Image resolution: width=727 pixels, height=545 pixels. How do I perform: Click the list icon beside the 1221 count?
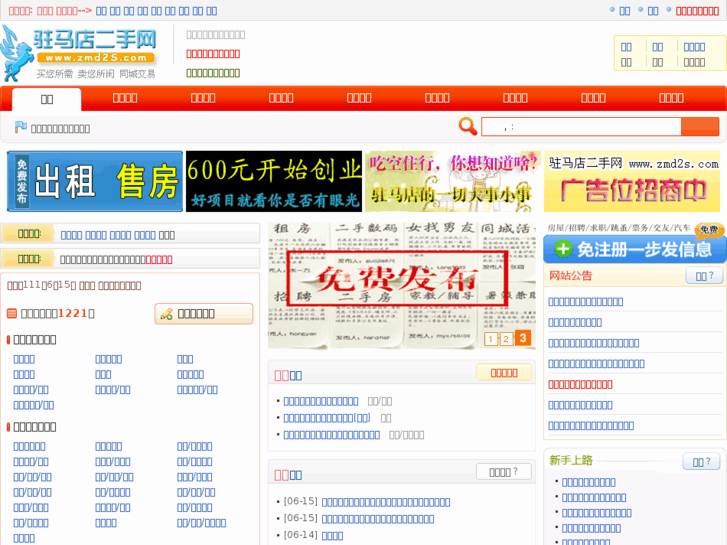[x=12, y=314]
